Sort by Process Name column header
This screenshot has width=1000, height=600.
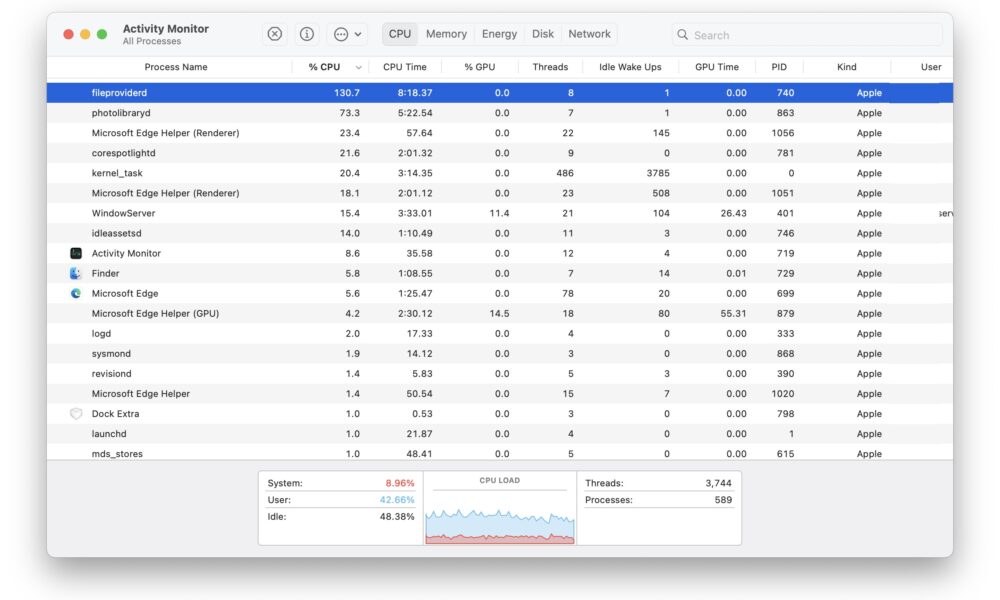tap(175, 67)
